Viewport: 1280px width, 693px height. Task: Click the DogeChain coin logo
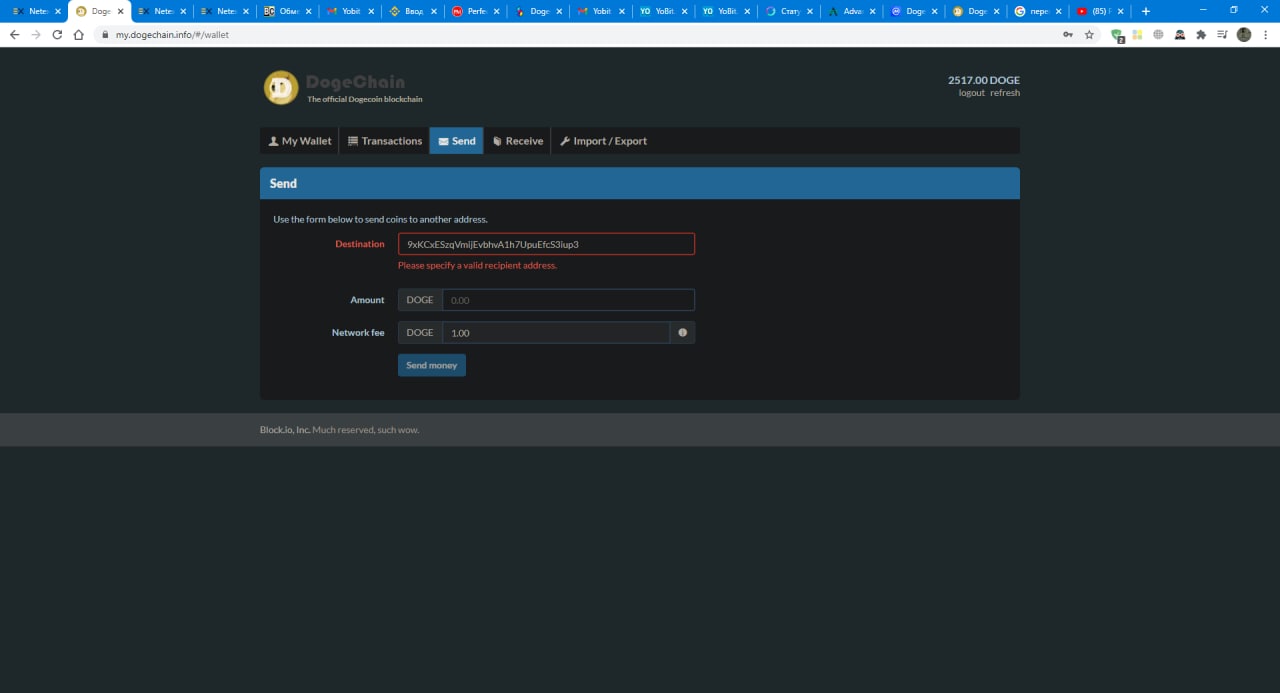(281, 88)
